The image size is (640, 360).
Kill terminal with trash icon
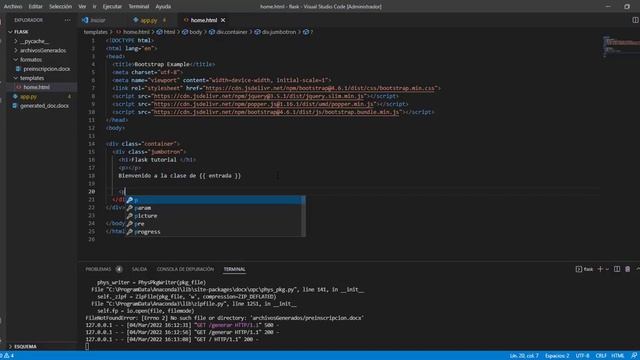628,269
